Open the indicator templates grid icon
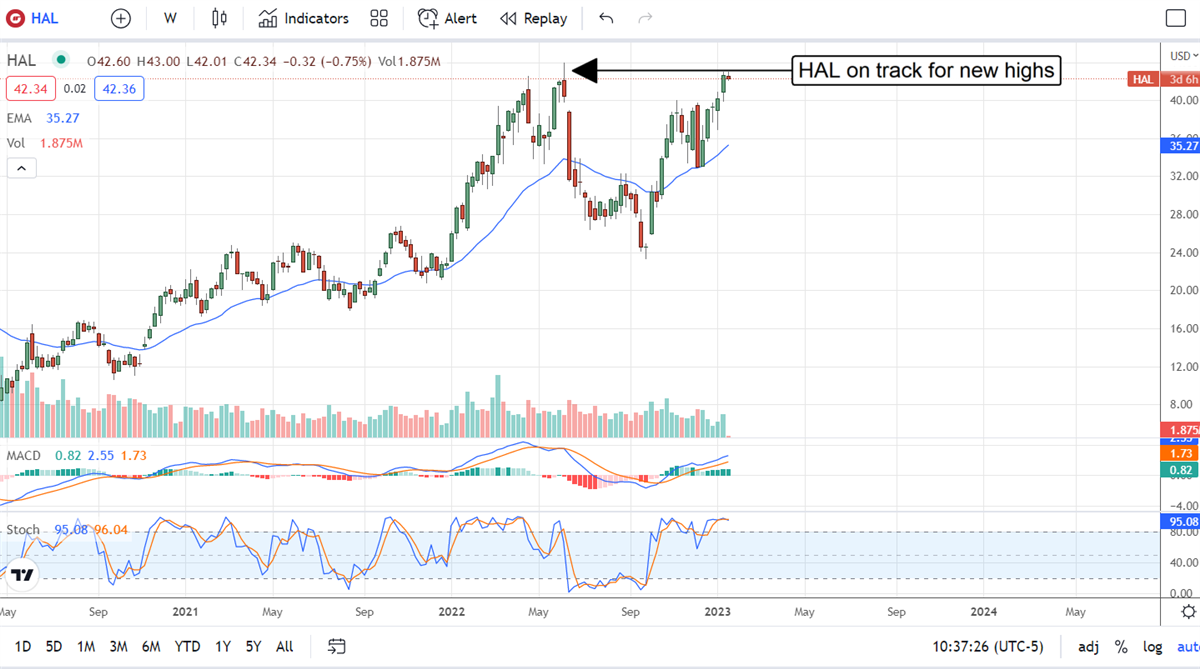Screen dimensions: 1200x669 pos(379,18)
